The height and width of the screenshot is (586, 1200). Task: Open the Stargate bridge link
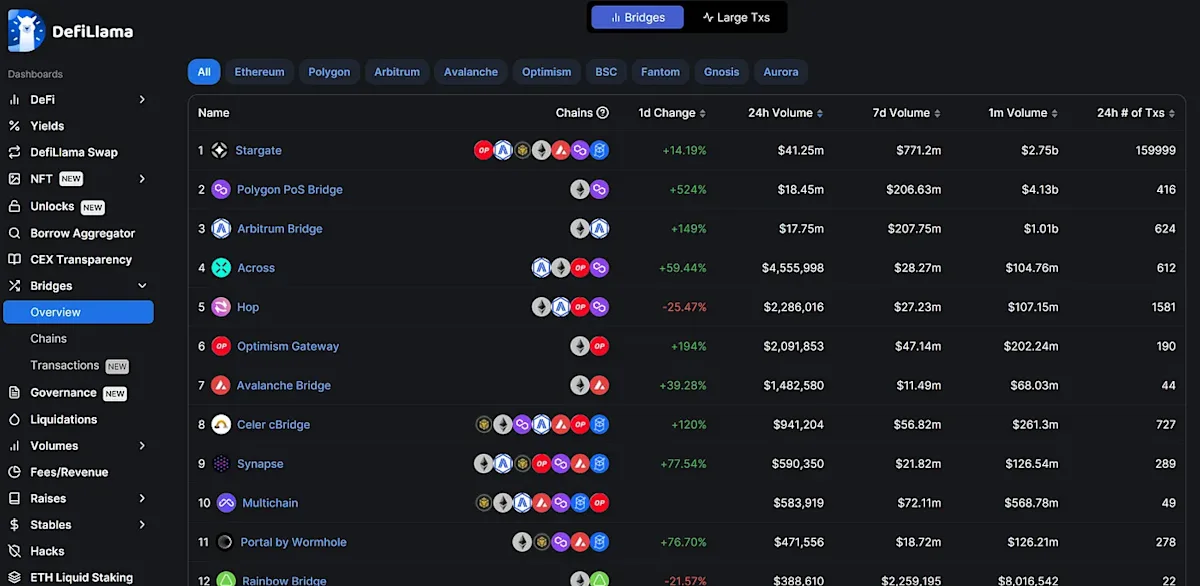[x=258, y=150]
